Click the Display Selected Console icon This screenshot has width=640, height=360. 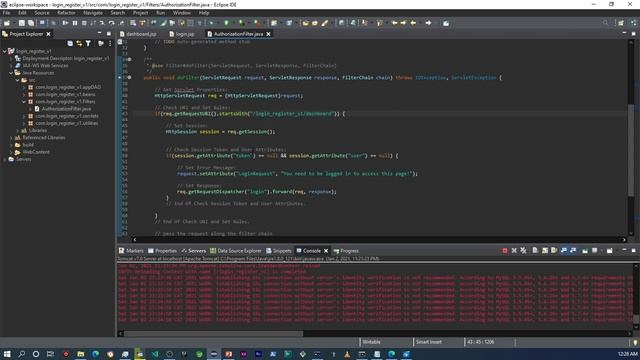point(595,251)
